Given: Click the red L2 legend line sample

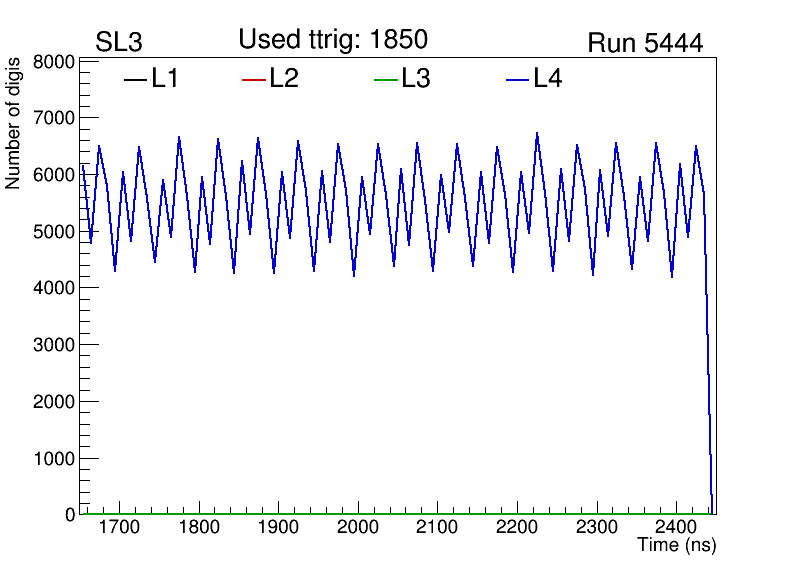Looking at the screenshot, I should pyautogui.click(x=253, y=80).
